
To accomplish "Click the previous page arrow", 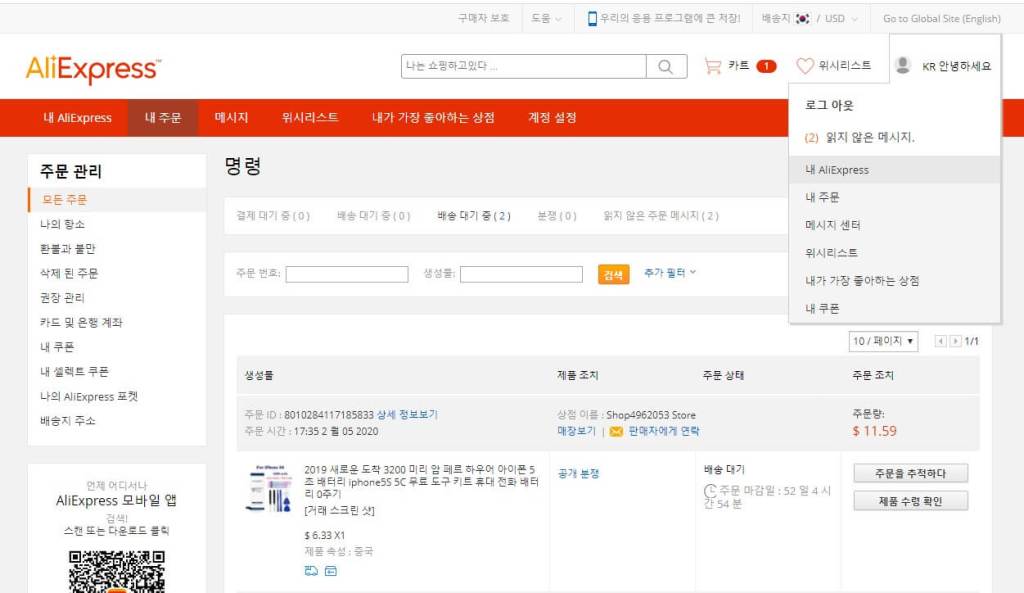I will click(x=940, y=341).
